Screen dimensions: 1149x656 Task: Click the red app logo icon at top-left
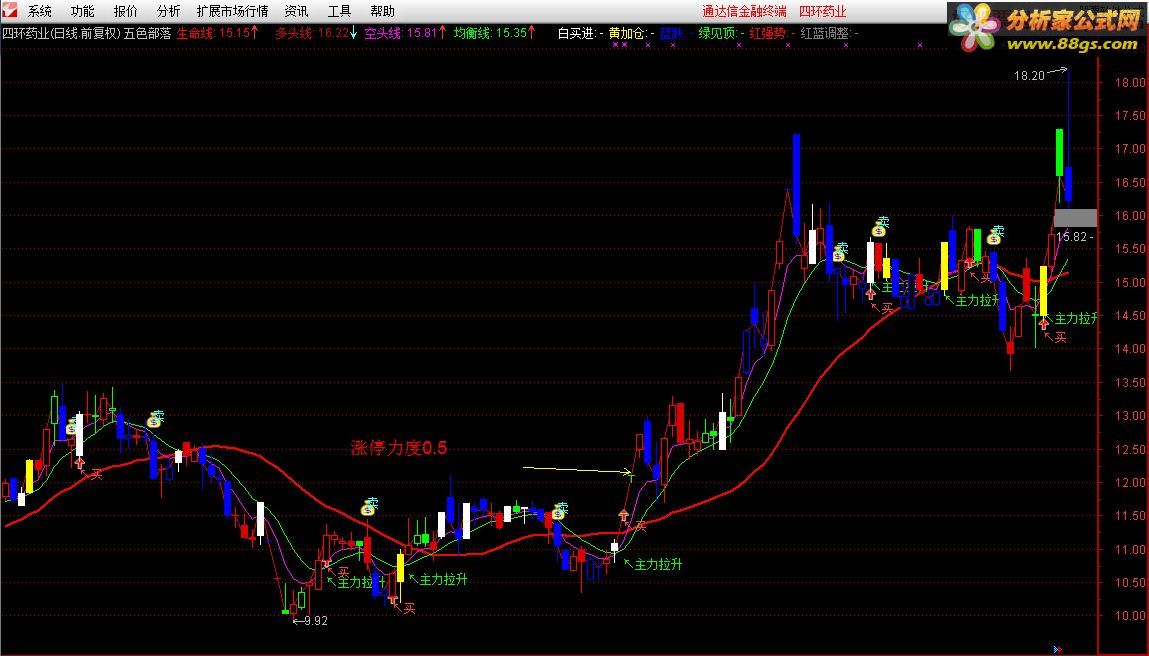point(8,11)
